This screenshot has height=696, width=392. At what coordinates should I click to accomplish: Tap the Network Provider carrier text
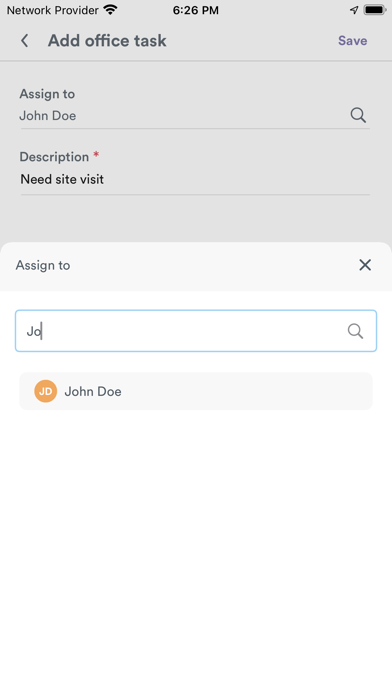[52, 10]
